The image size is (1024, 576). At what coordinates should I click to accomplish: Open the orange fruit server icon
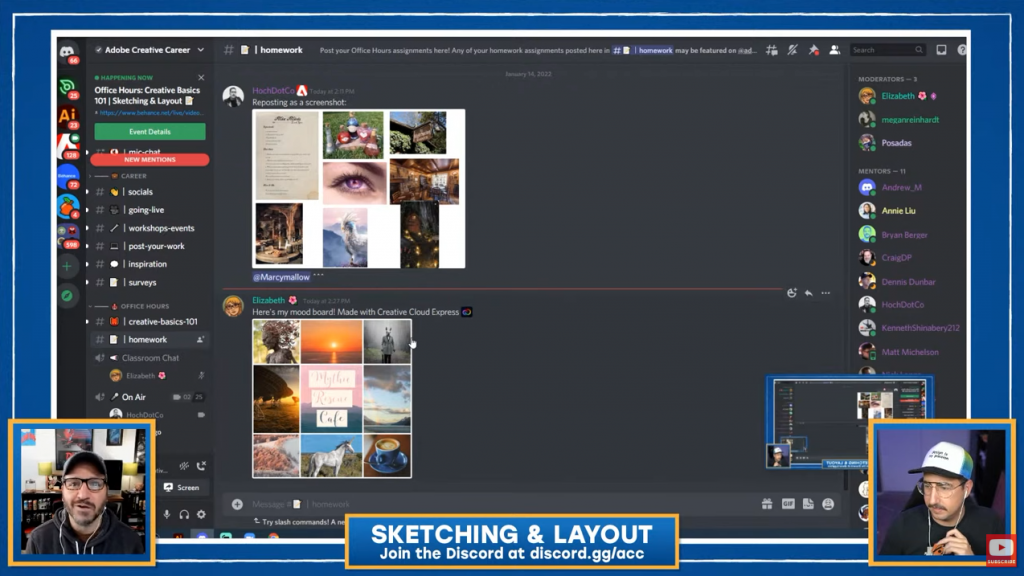67,206
